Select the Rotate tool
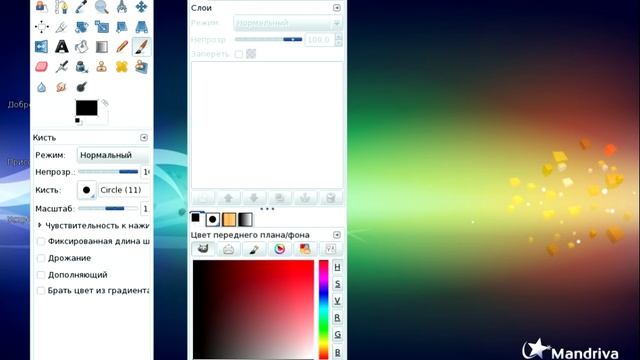Screen dimensions: 640x360 coord(81,27)
